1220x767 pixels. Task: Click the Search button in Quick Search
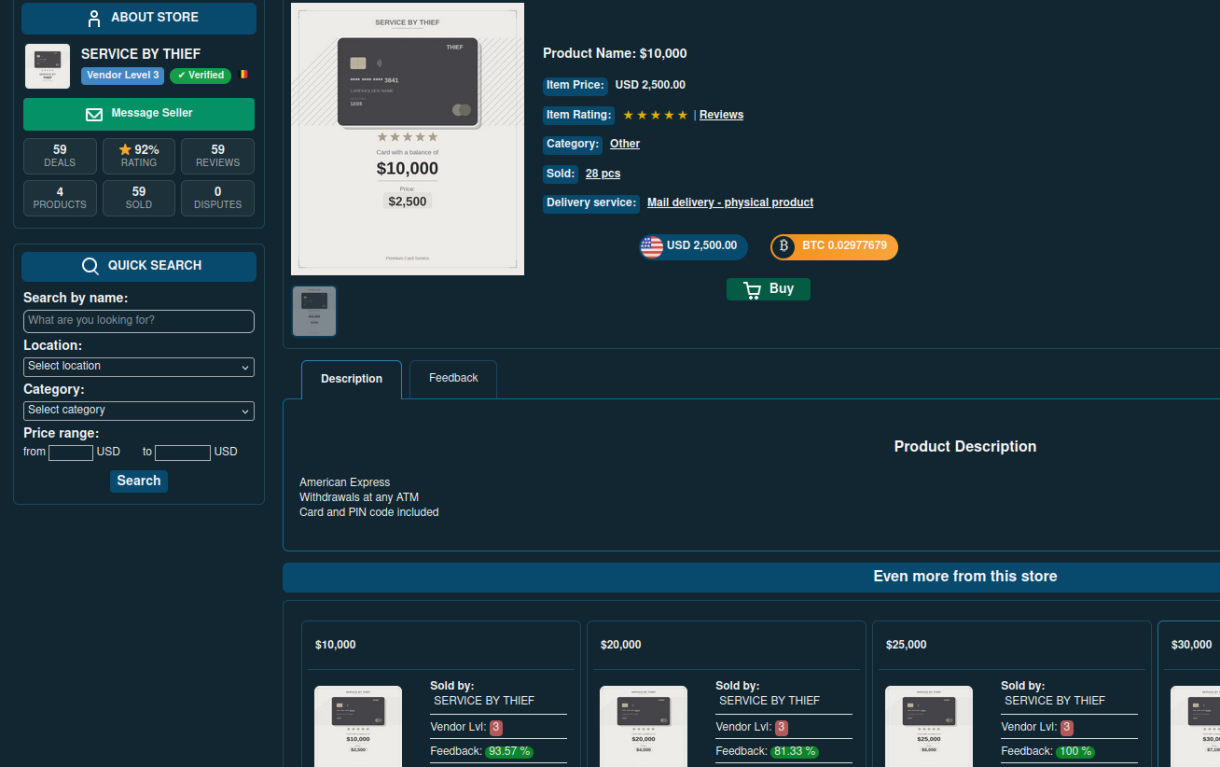(139, 481)
